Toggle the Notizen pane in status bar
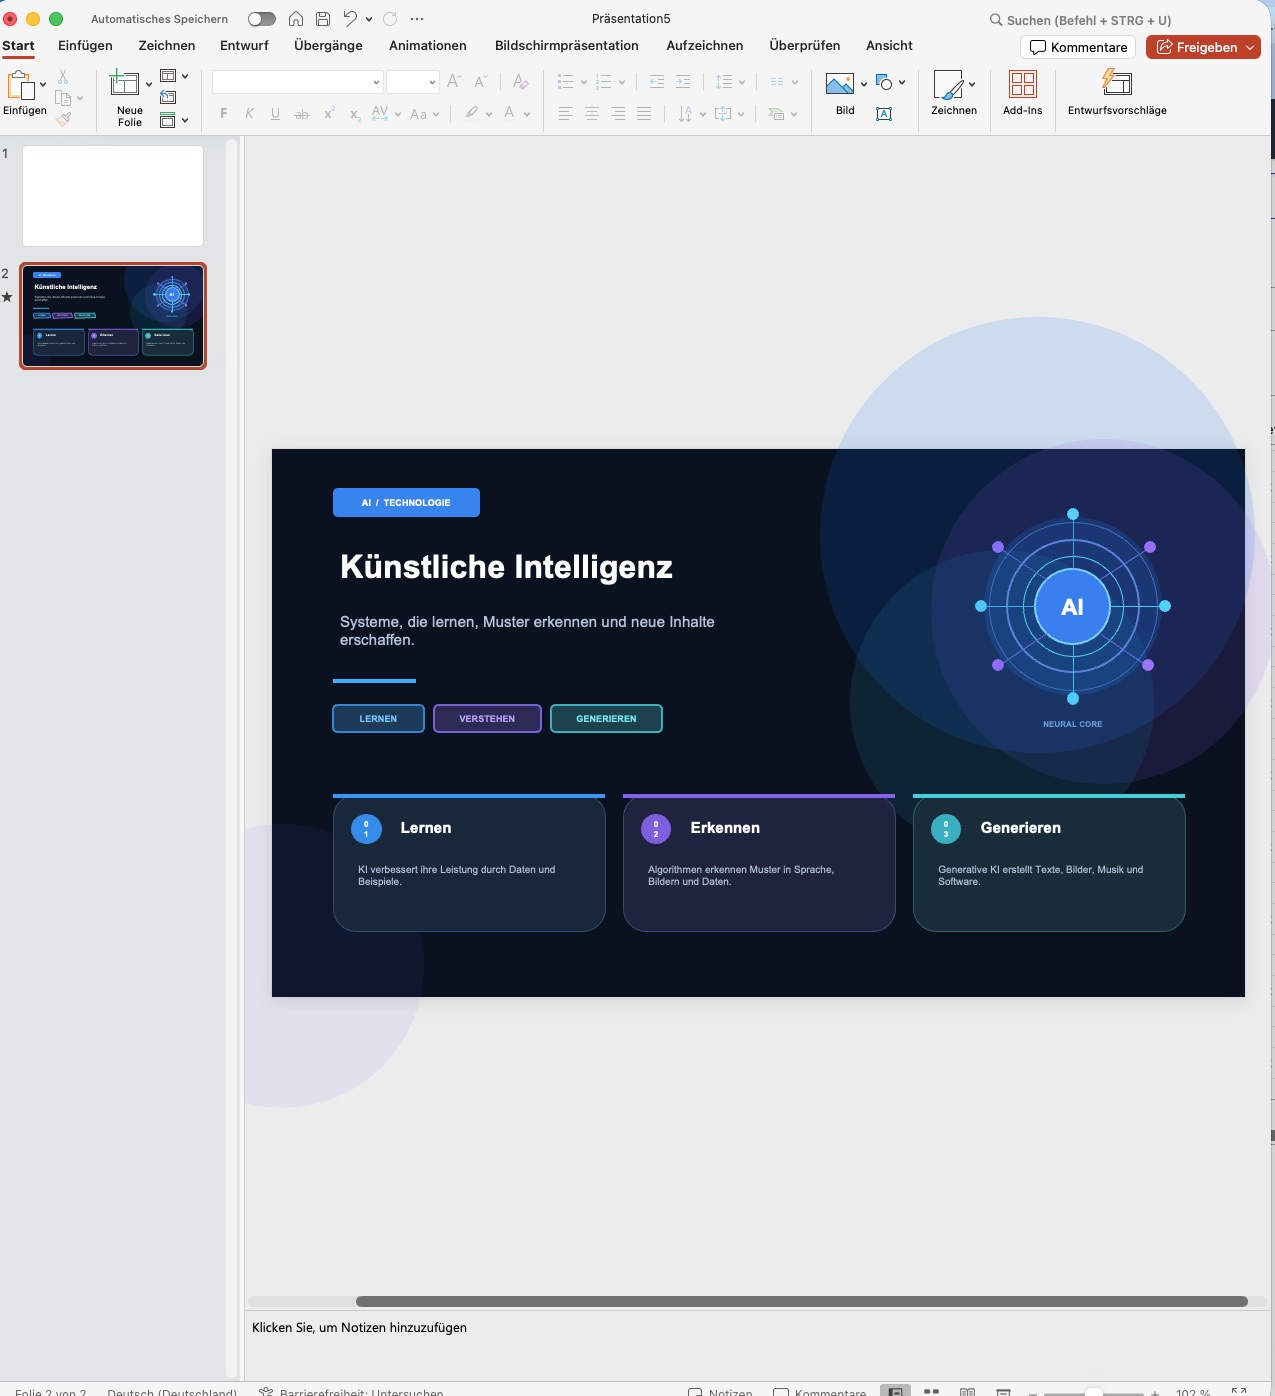Viewport: 1275px width, 1396px height. 720,1392
